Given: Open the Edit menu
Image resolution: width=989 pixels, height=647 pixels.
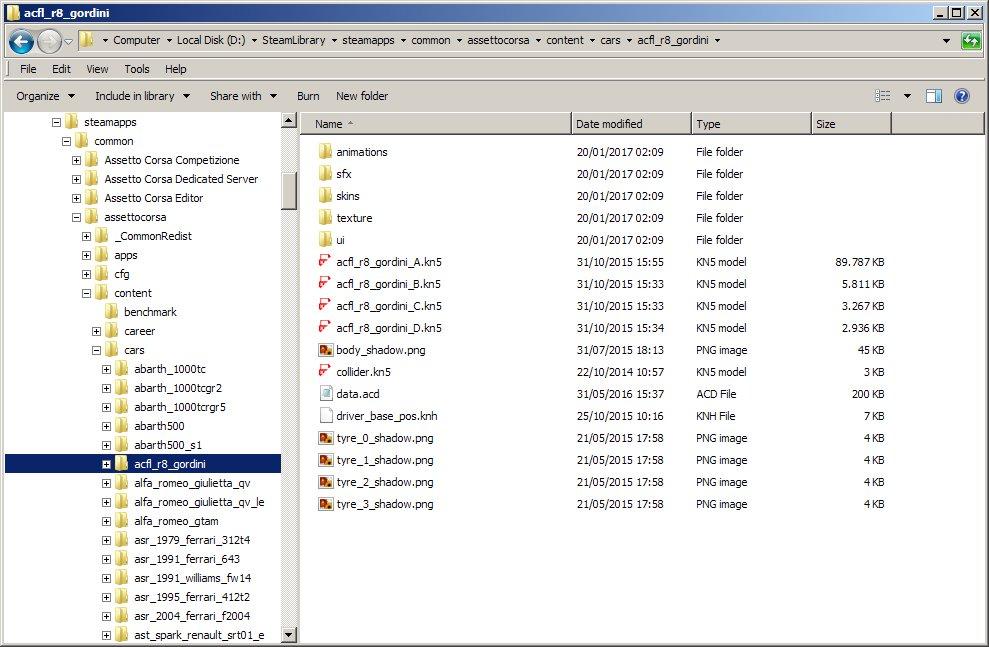Looking at the screenshot, I should [x=61, y=69].
